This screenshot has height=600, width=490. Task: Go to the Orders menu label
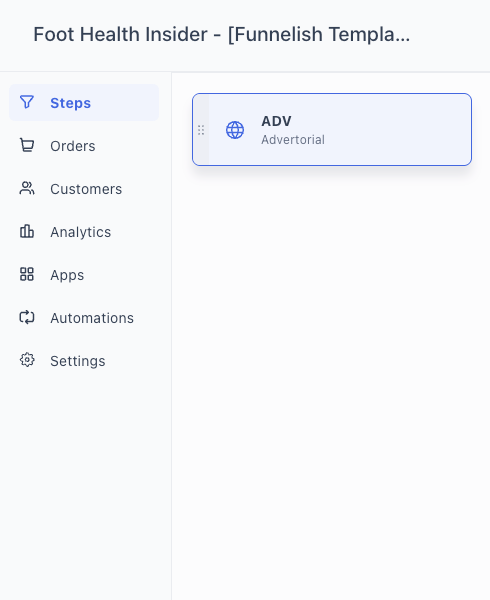coord(73,146)
